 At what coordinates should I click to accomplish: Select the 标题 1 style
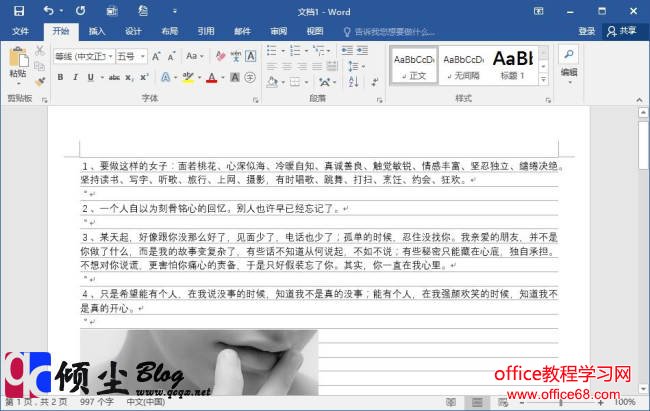point(512,66)
